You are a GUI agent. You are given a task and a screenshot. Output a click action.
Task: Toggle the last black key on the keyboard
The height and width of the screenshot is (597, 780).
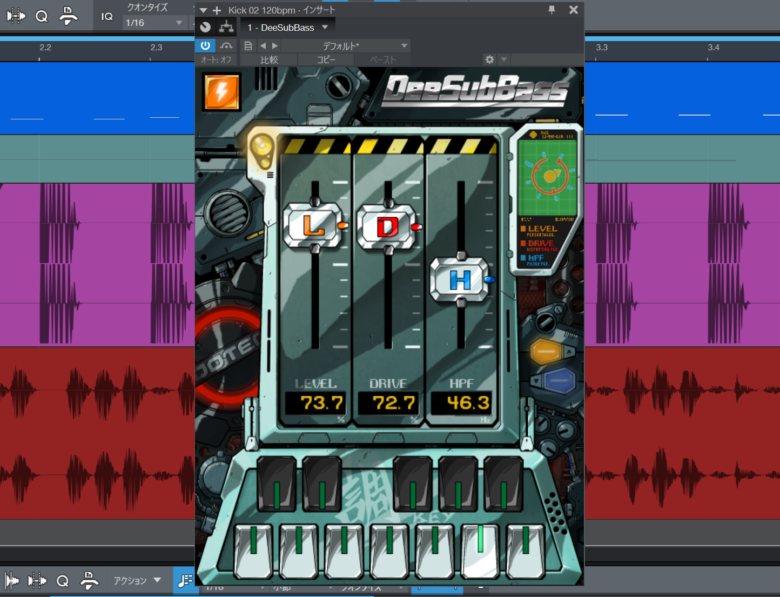pos(503,485)
